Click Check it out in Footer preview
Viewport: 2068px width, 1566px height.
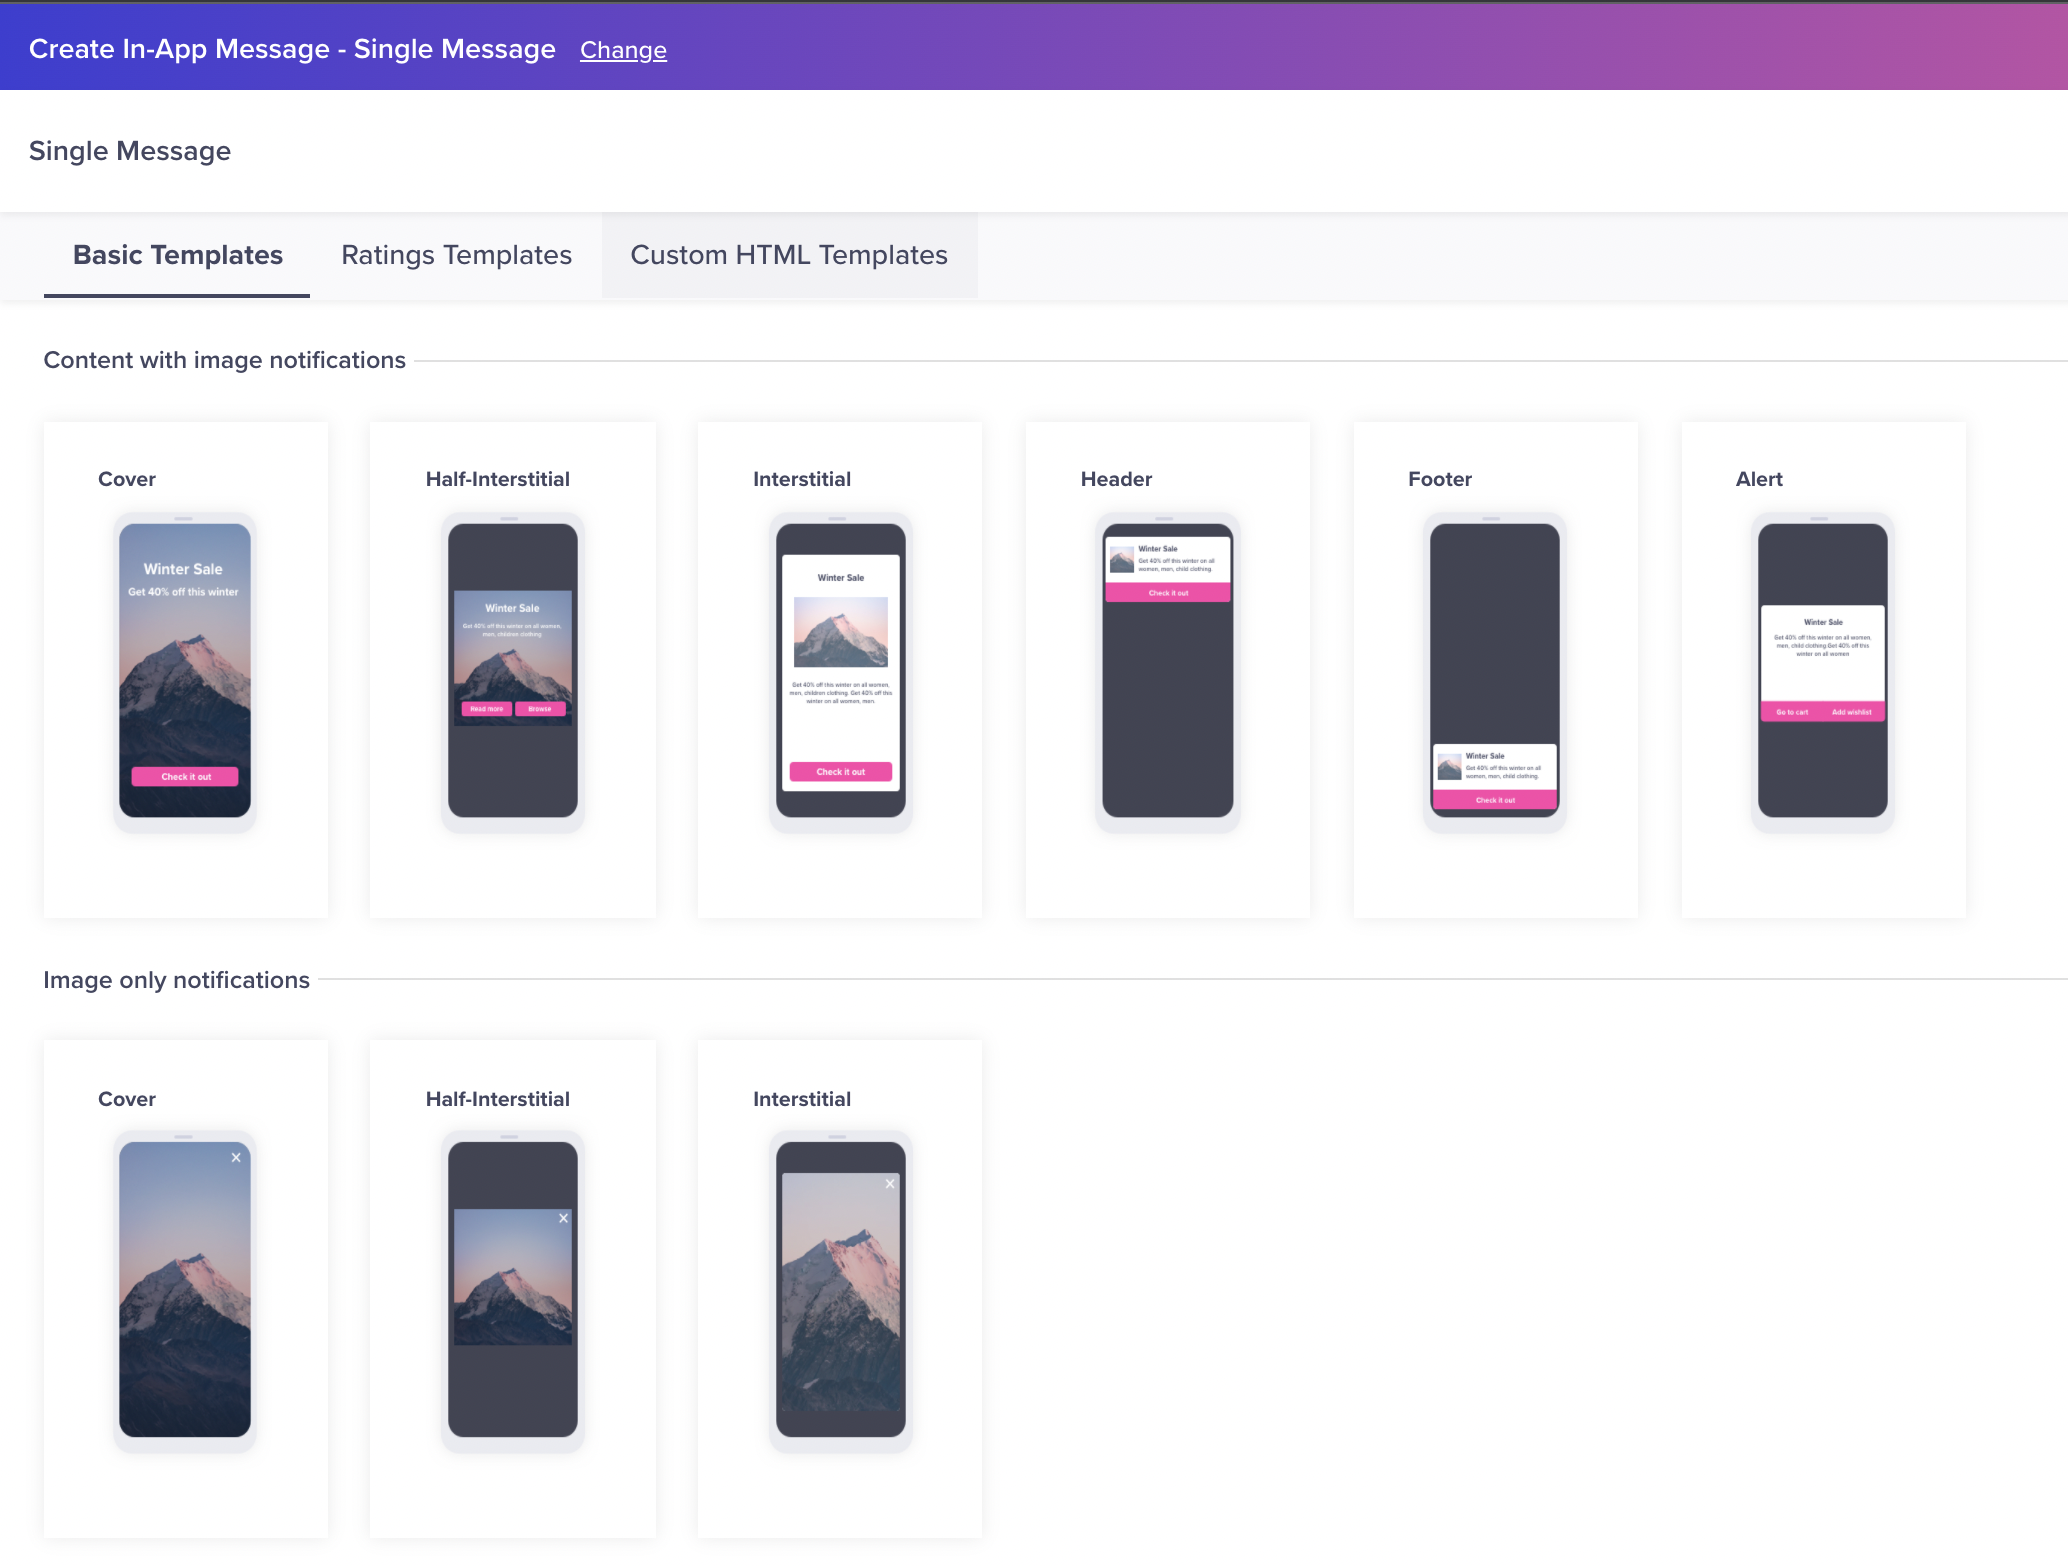pos(1495,800)
